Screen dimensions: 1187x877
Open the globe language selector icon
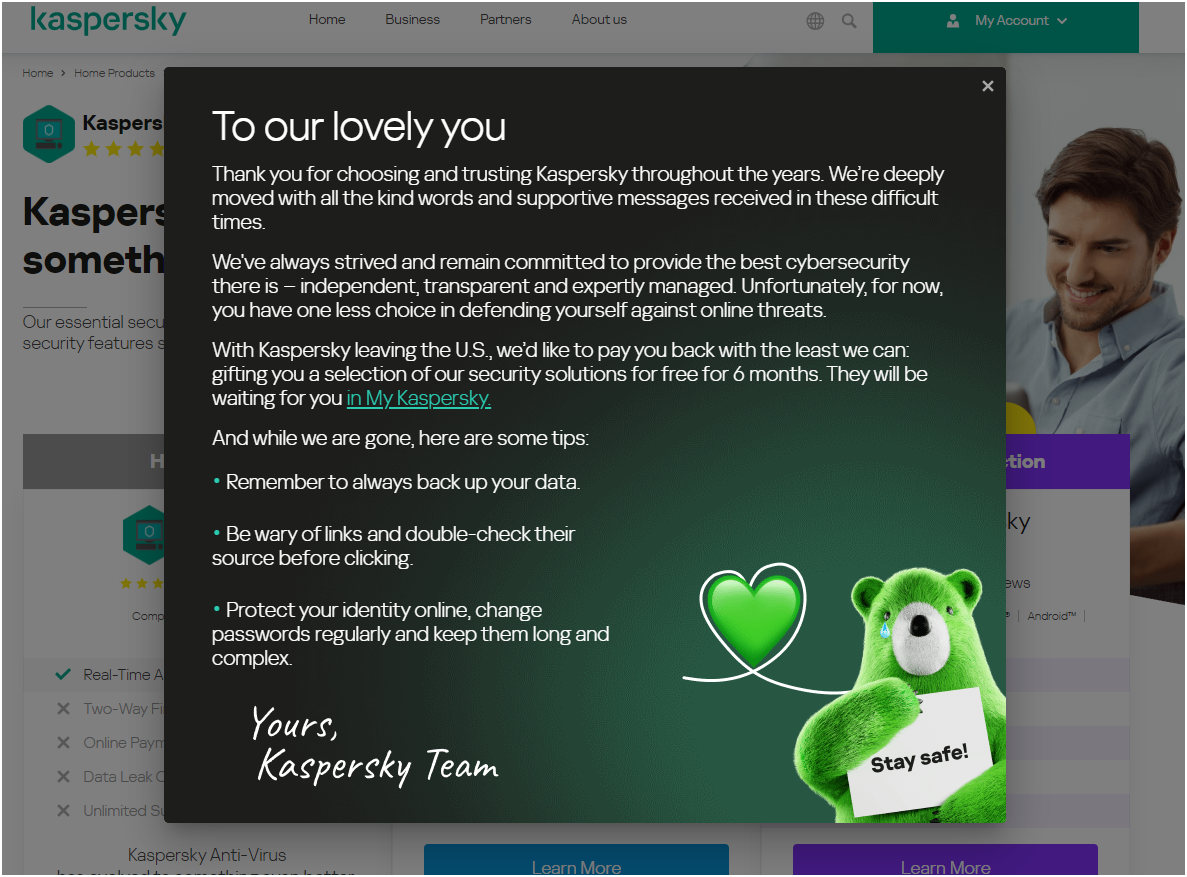click(815, 21)
